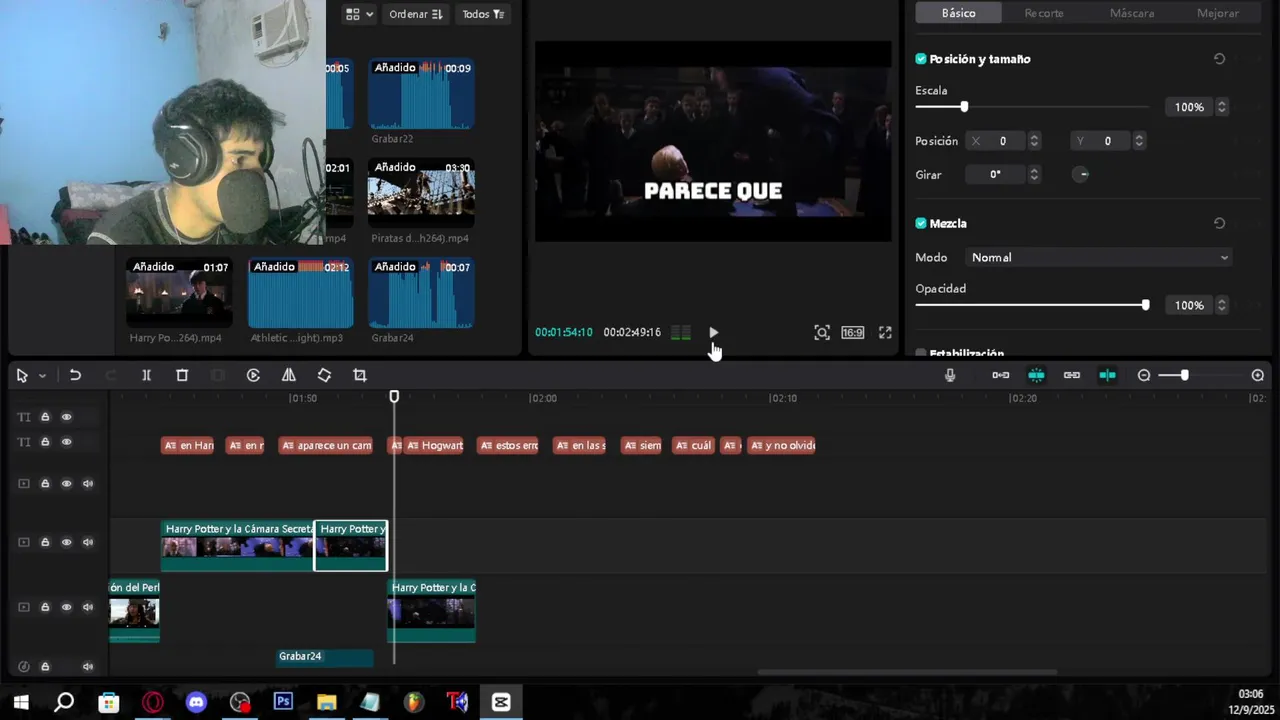Screen dimensions: 1280x720
Task: Mute the Grabar24 audio track
Action: point(88,666)
